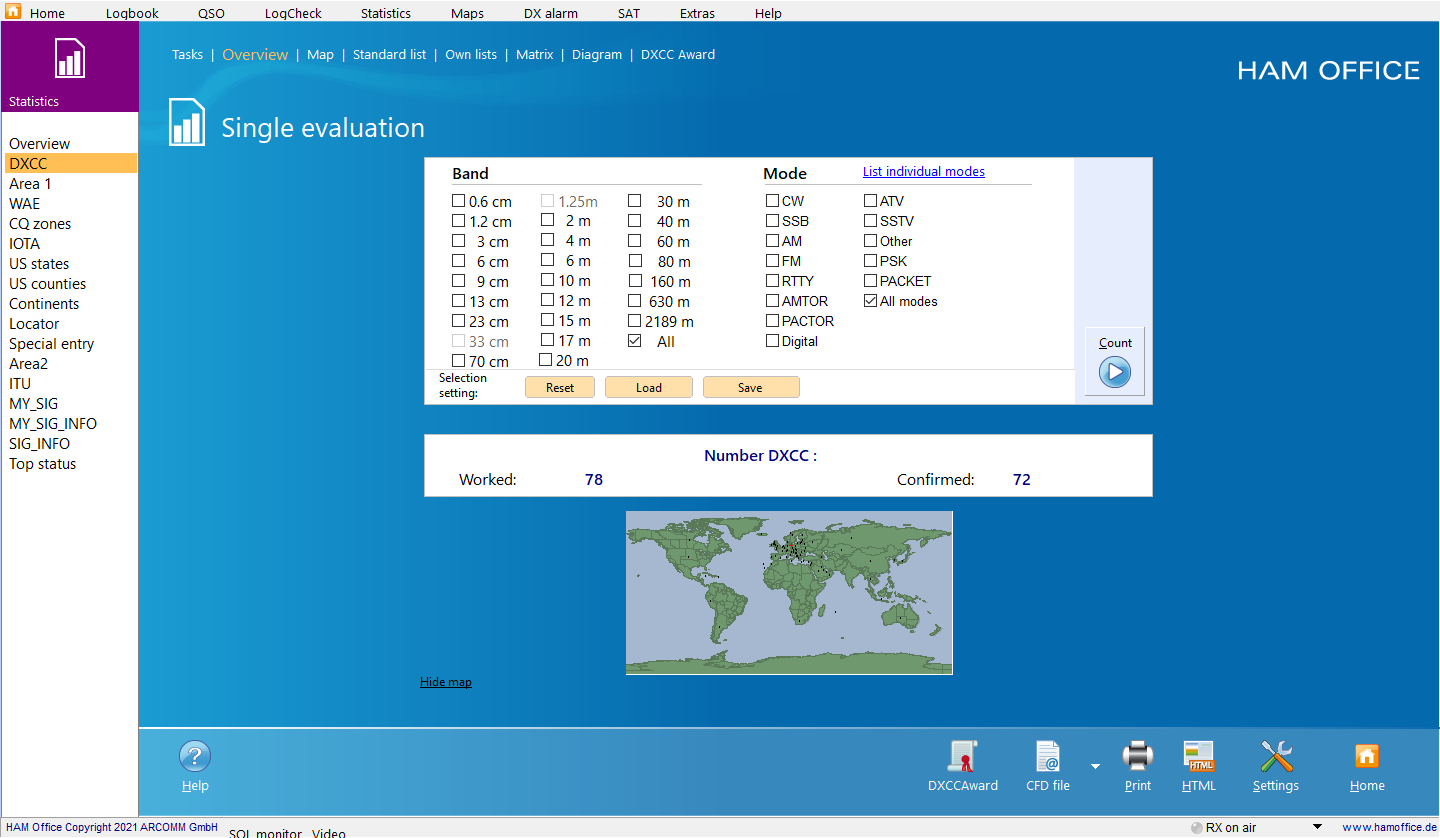Open the Extras menu
1440x838 pixels.
coord(697,13)
